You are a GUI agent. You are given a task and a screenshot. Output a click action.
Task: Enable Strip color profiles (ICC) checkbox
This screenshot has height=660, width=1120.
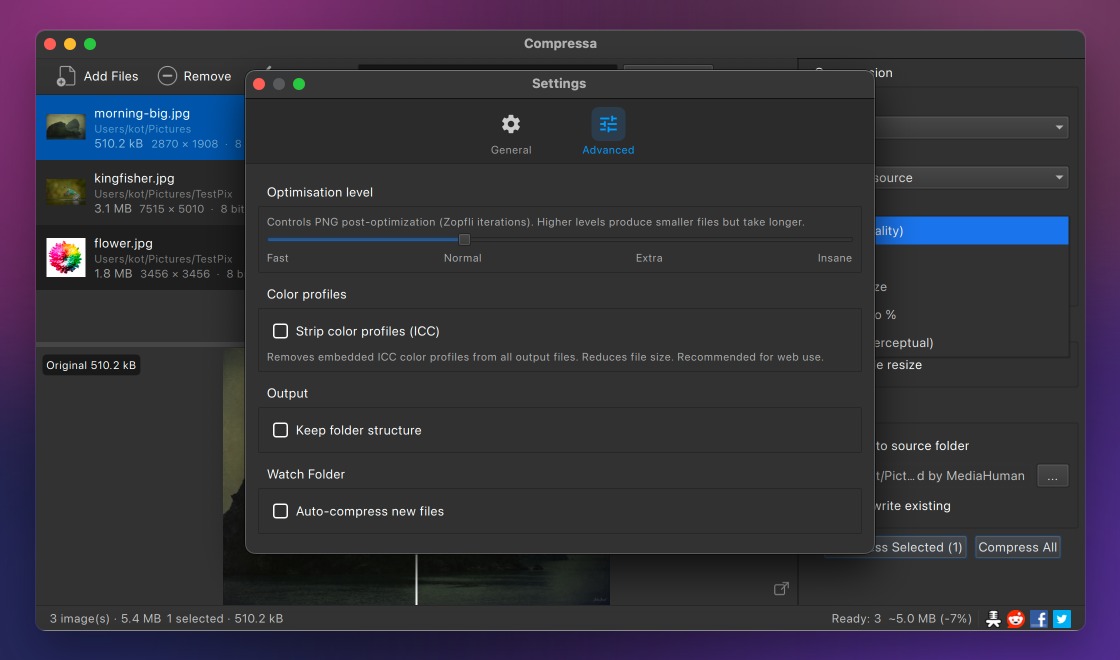pyautogui.click(x=280, y=331)
